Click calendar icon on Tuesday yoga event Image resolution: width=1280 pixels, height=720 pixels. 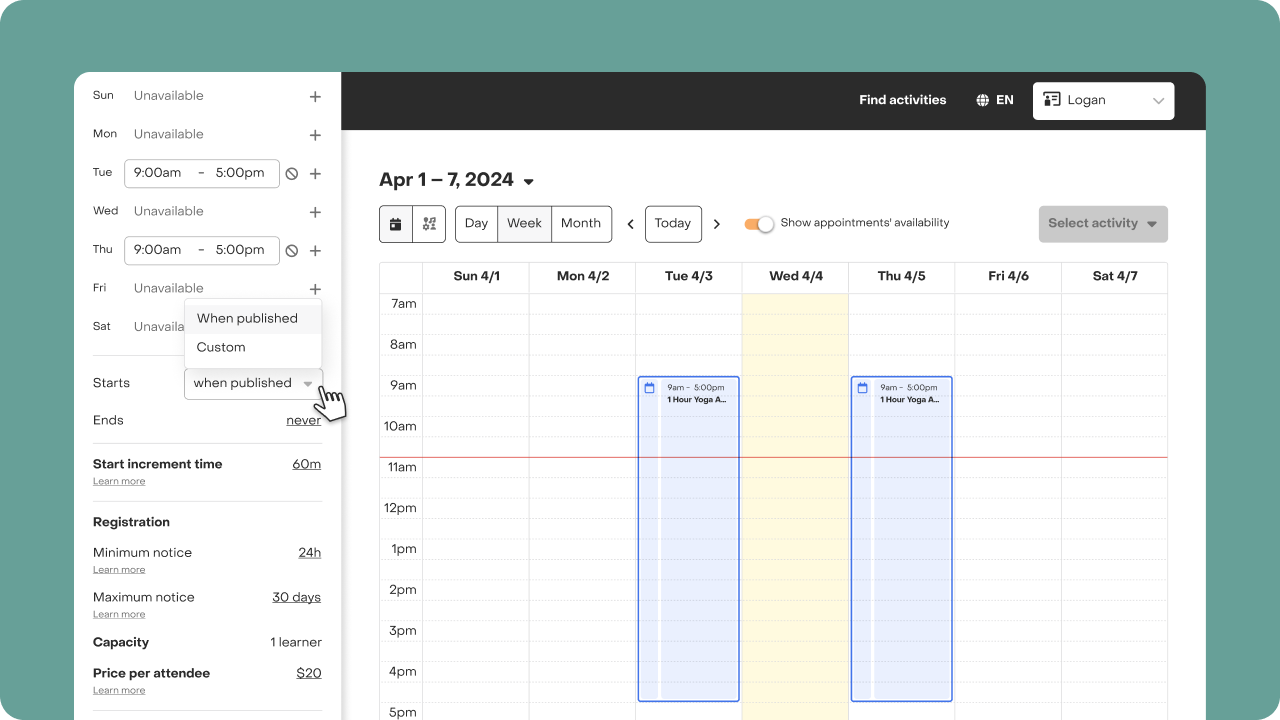click(649, 388)
